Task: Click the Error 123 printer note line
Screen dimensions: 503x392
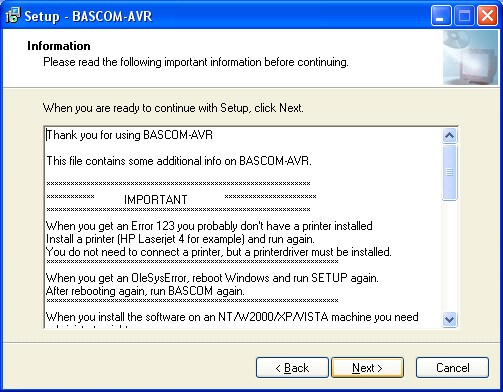Action: (x=209, y=226)
